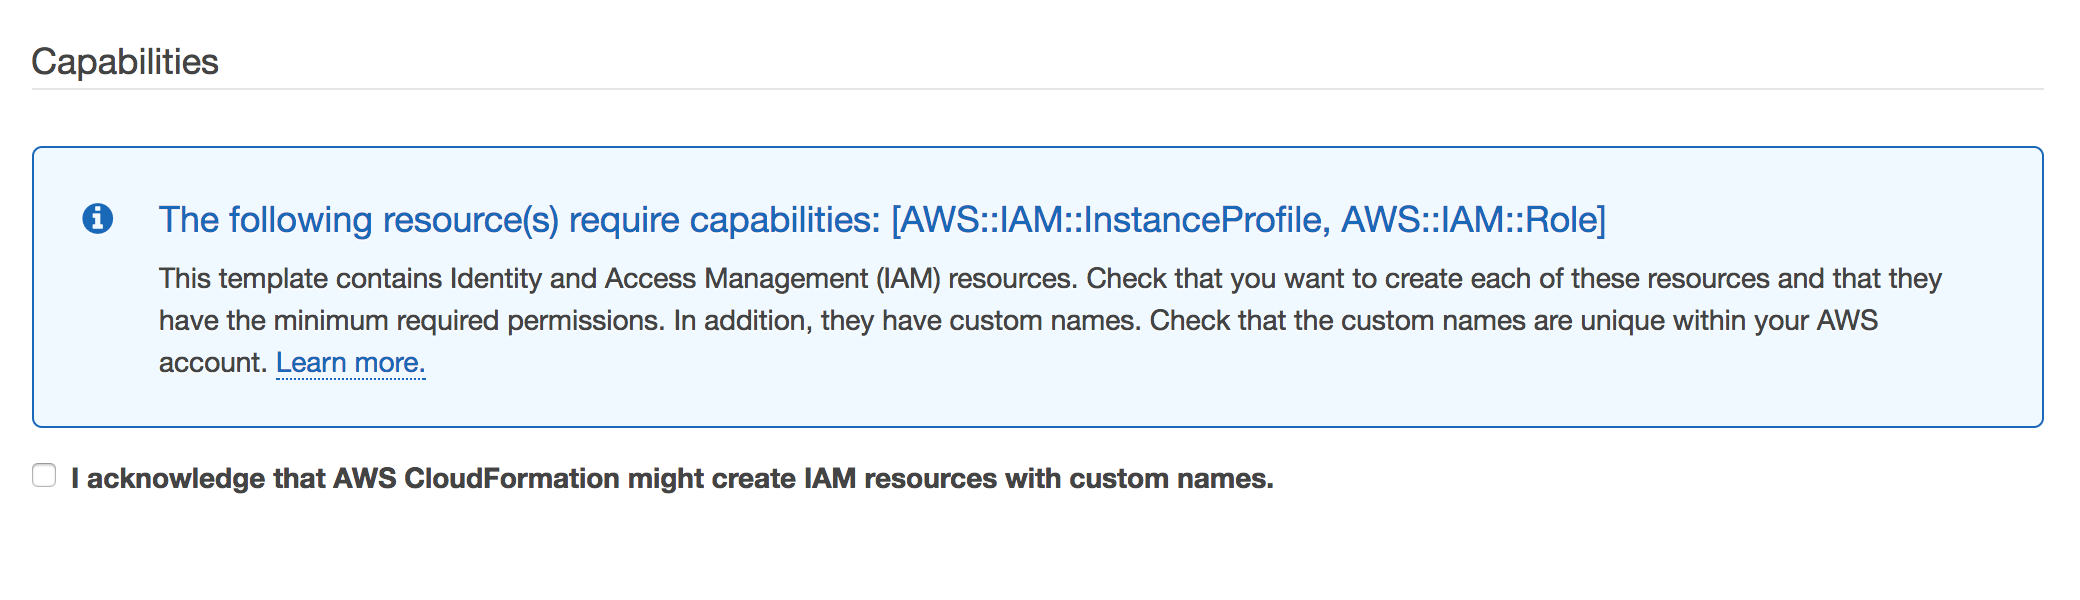This screenshot has width=2080, height=600.
Task: Select the 'require capabilities' alert title
Action: (x=882, y=219)
